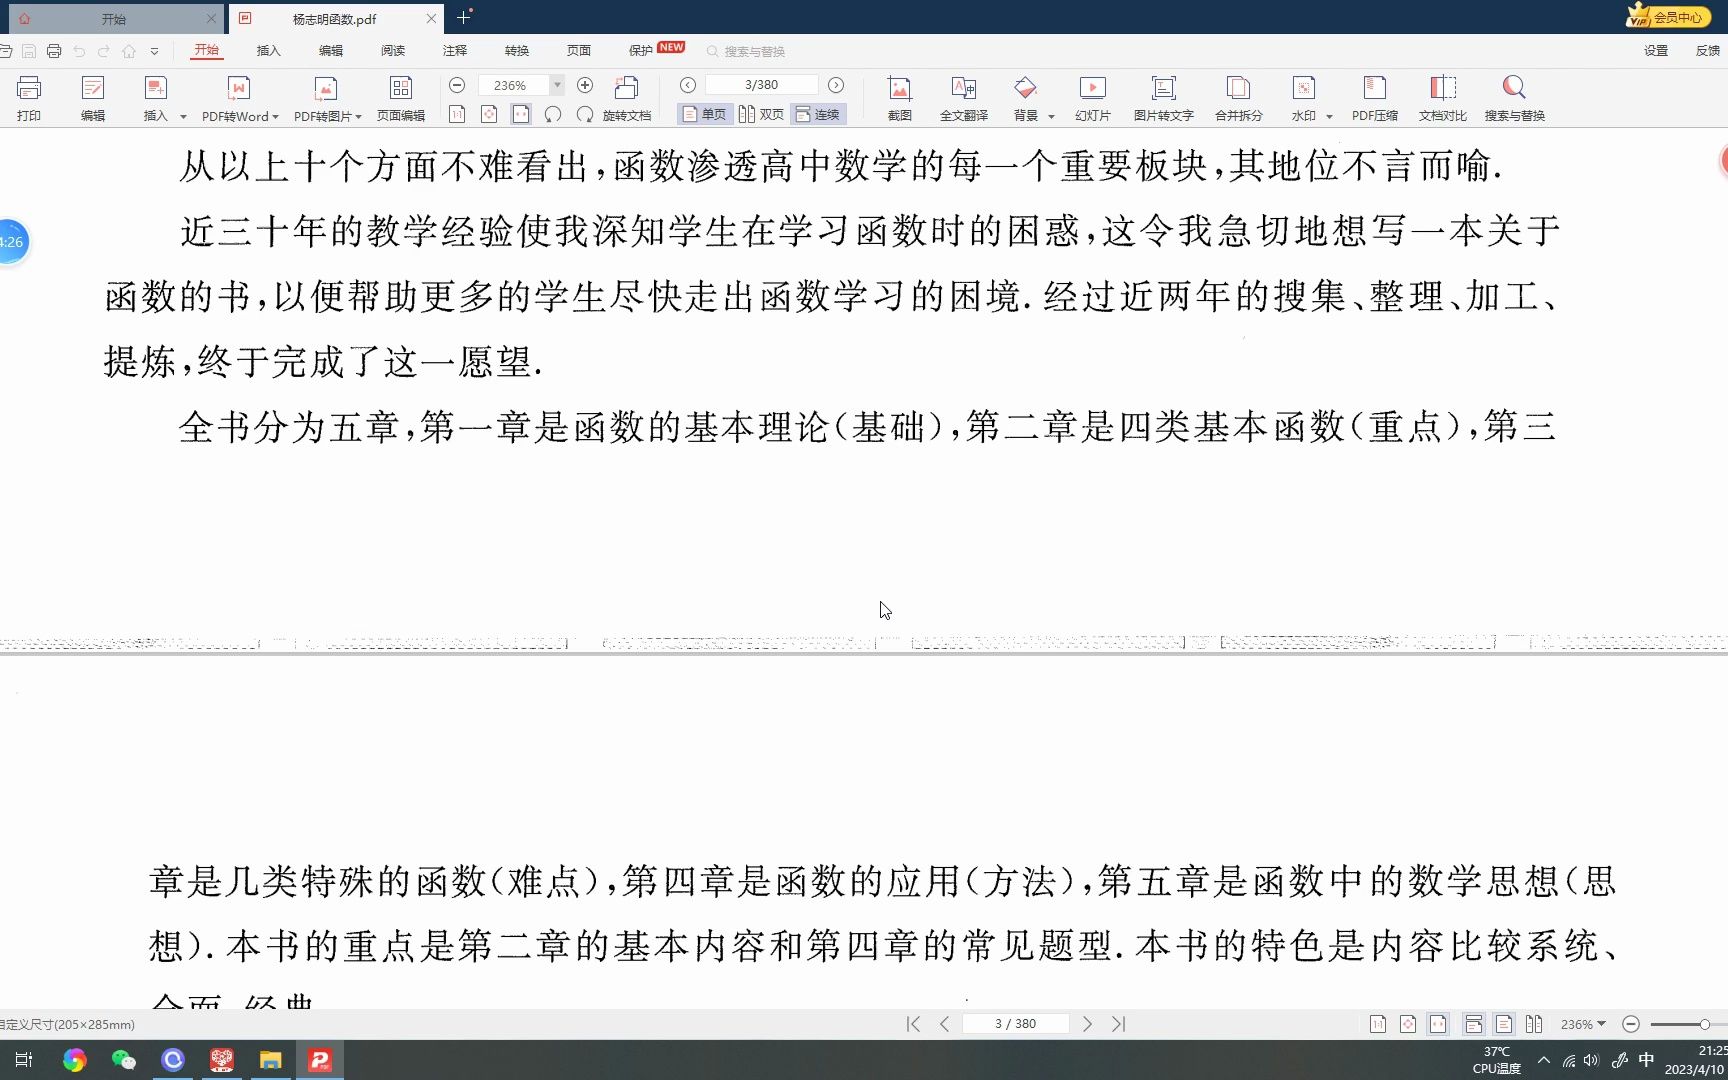This screenshot has height=1080, width=1728.
Task: Expand the PDF转图片 dropdown arrow
Action: pos(358,117)
